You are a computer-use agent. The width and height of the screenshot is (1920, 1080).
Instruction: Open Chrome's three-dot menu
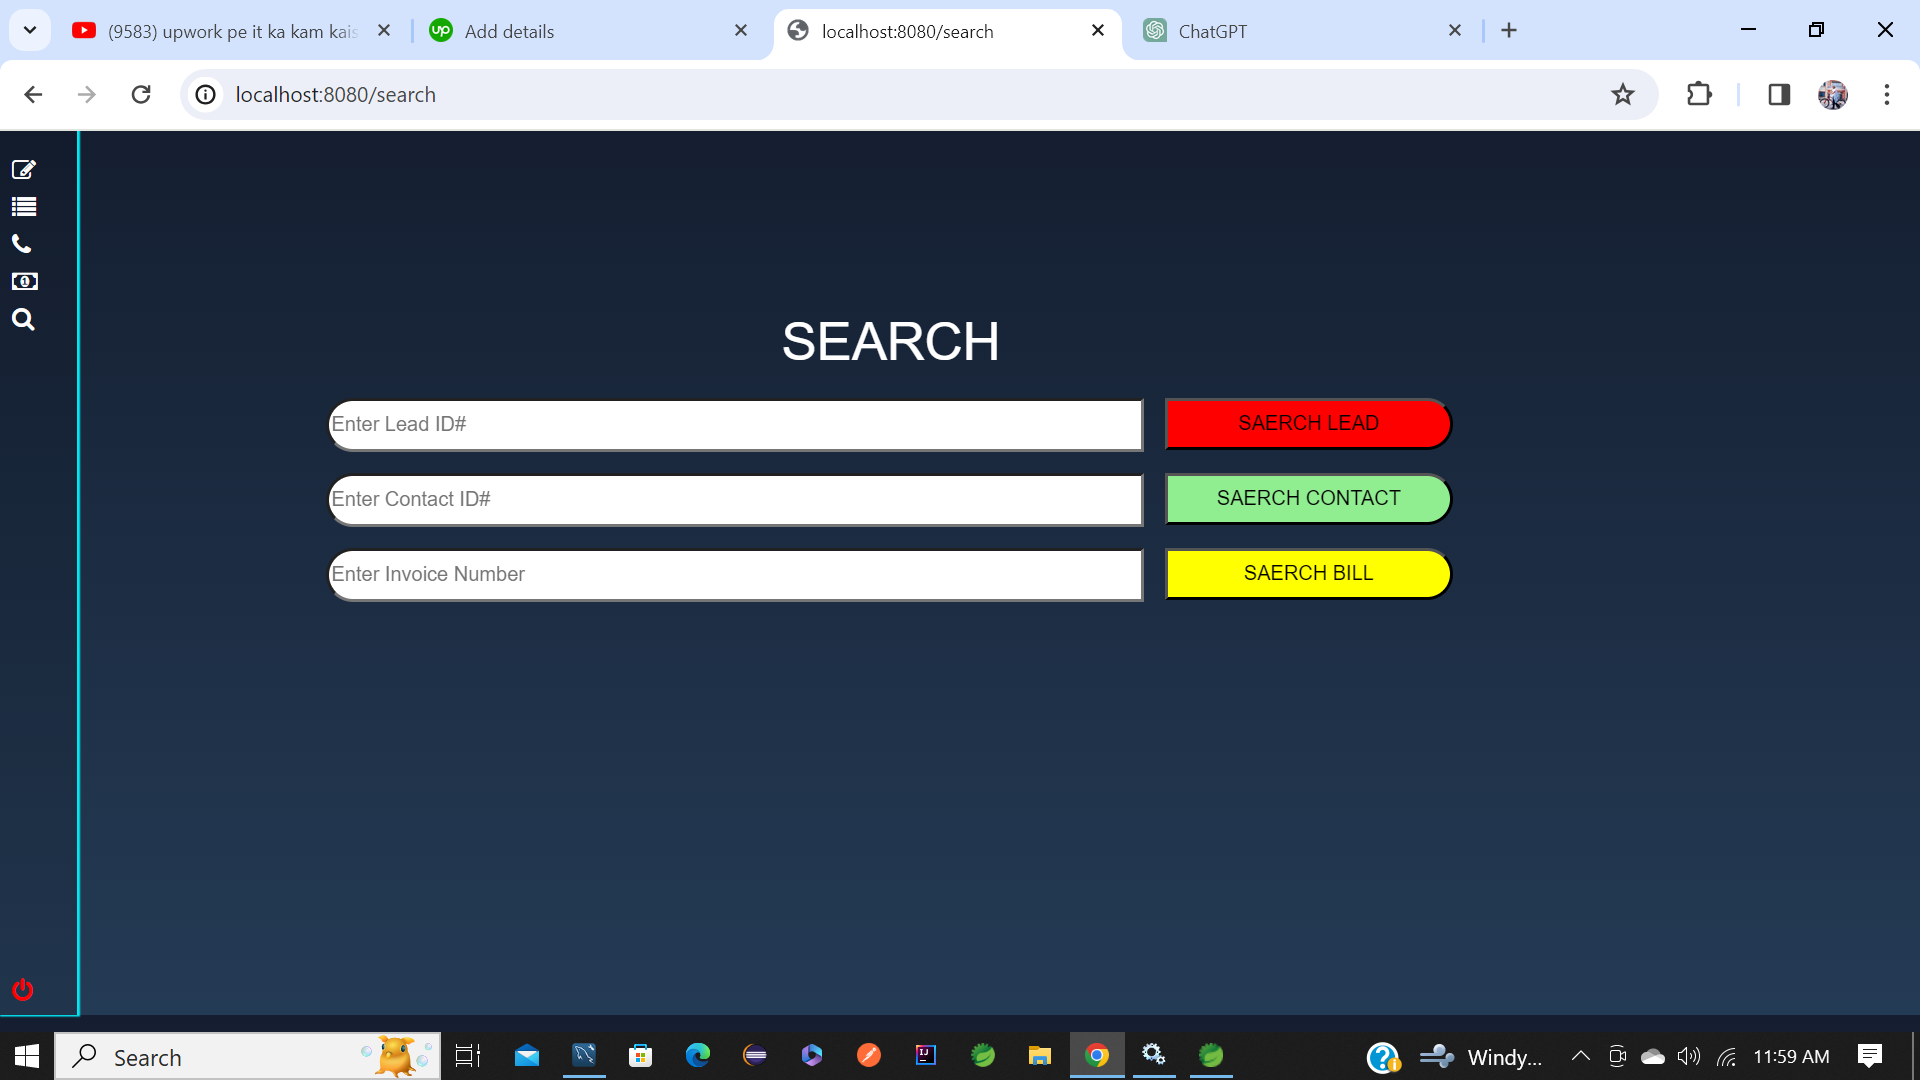[x=1886, y=95]
